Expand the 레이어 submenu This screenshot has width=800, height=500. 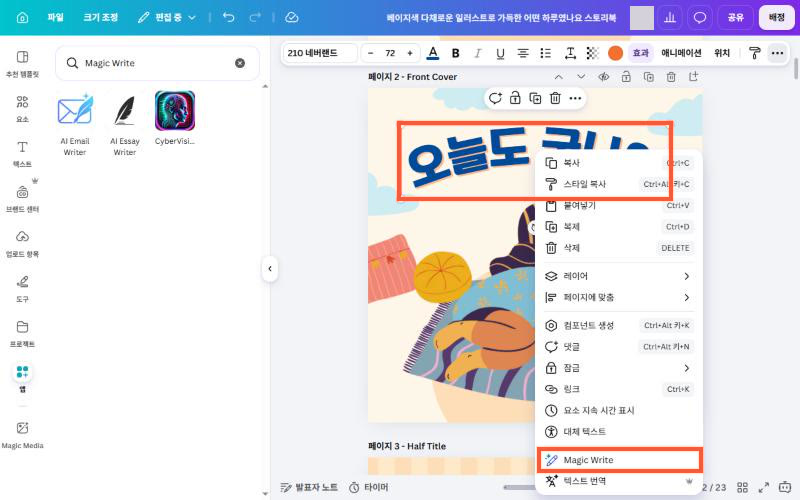[618, 276]
